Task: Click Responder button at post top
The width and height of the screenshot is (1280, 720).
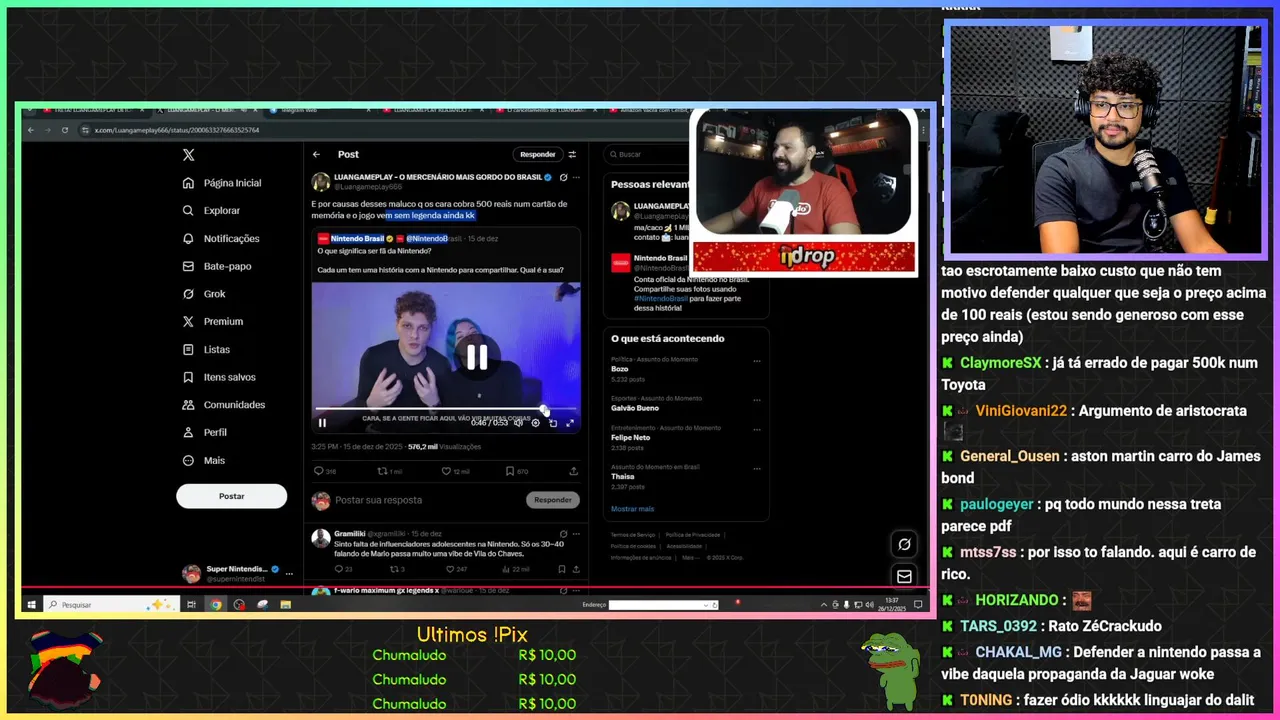Action: tap(537, 154)
